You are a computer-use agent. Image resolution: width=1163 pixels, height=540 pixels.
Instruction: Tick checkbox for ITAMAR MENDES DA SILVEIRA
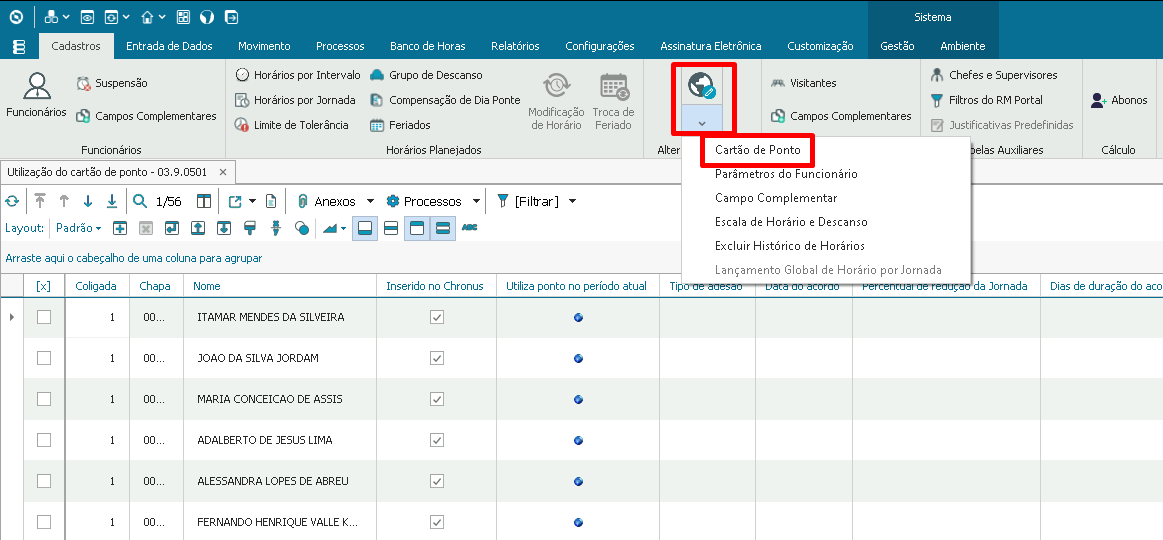44,317
